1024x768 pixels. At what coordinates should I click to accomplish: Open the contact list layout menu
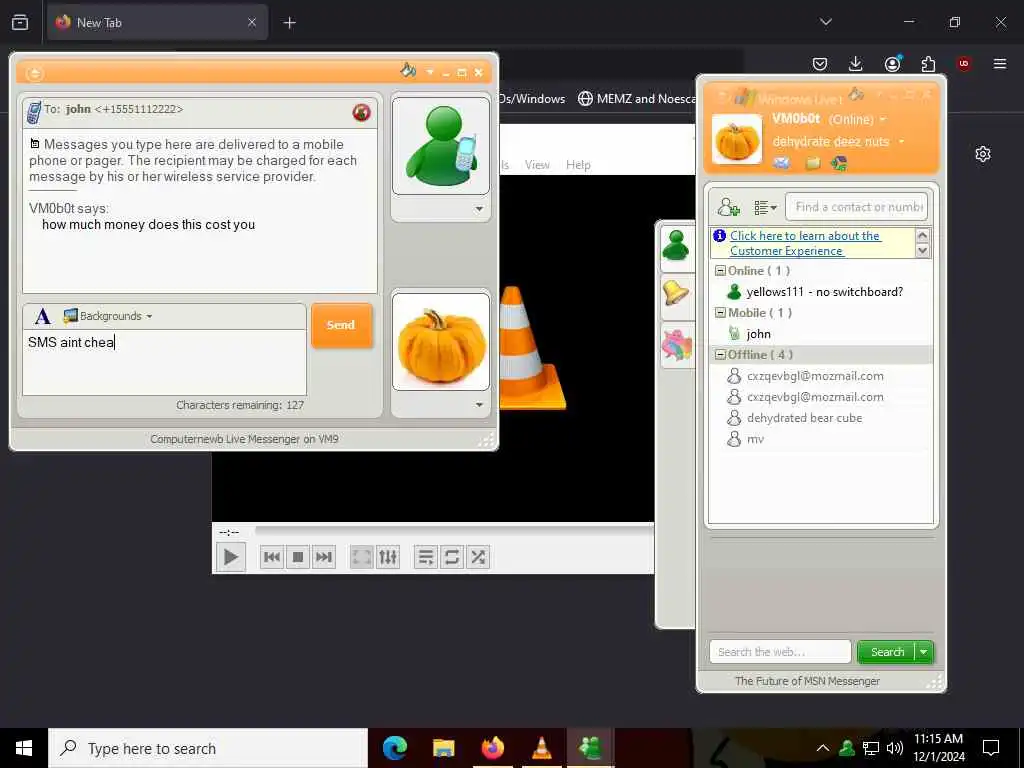click(x=765, y=208)
